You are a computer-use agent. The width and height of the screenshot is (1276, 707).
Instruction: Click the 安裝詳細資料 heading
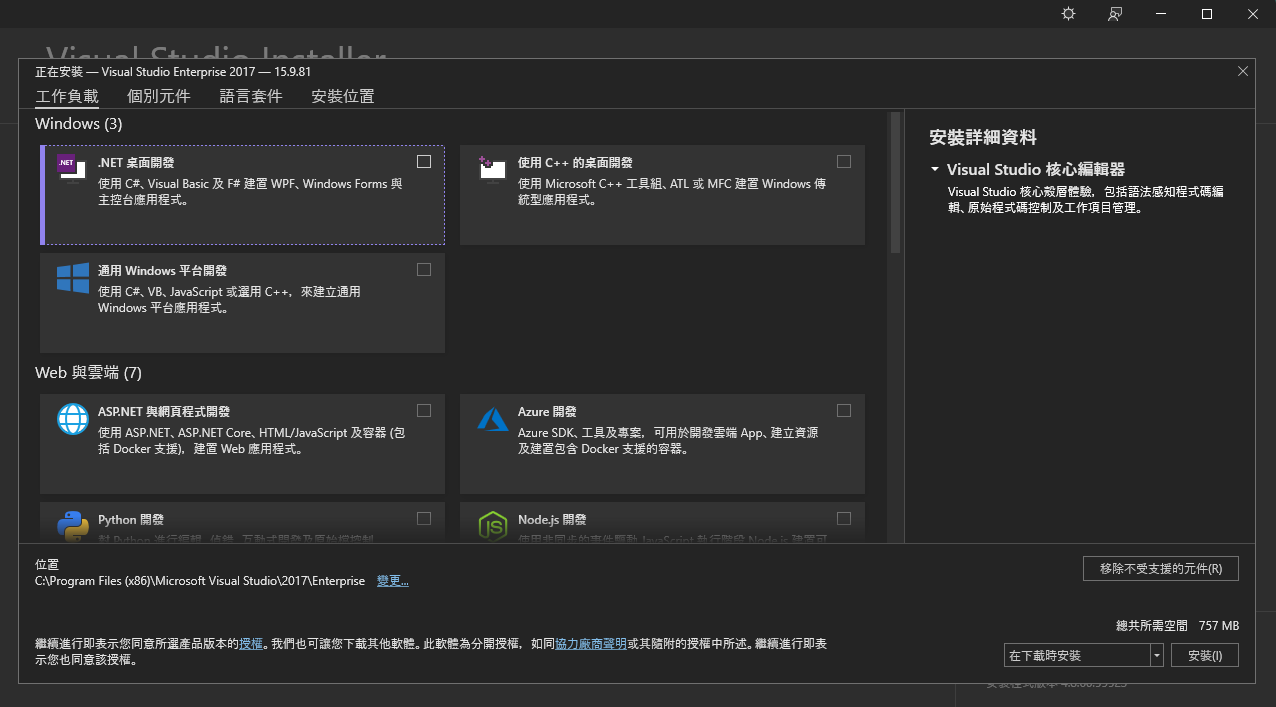coord(983,137)
